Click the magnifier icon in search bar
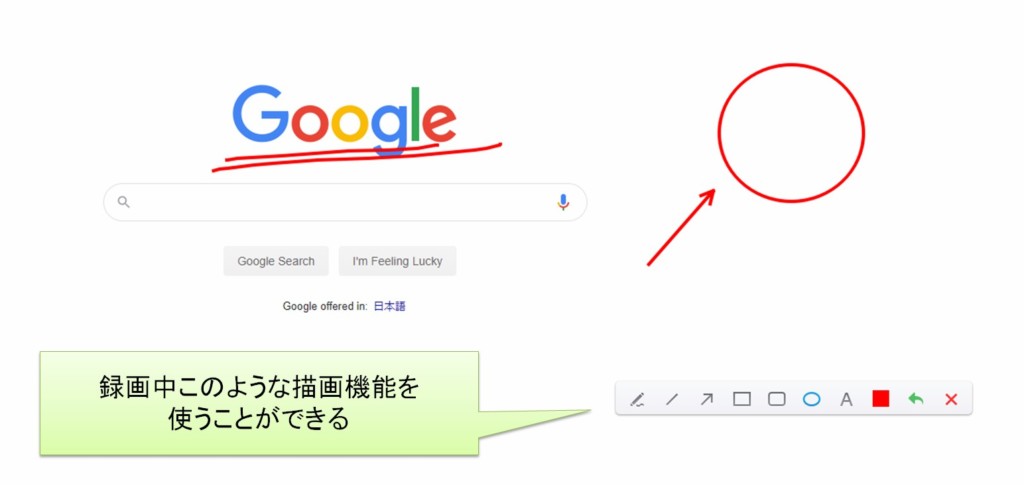The image size is (1024, 485). coord(123,202)
